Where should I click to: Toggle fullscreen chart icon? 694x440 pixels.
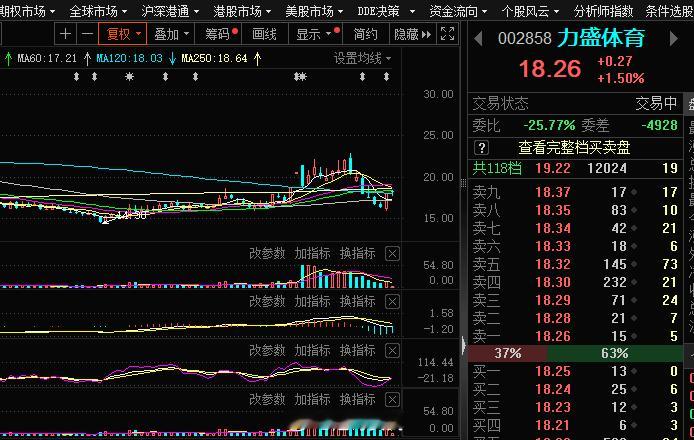pos(447,34)
